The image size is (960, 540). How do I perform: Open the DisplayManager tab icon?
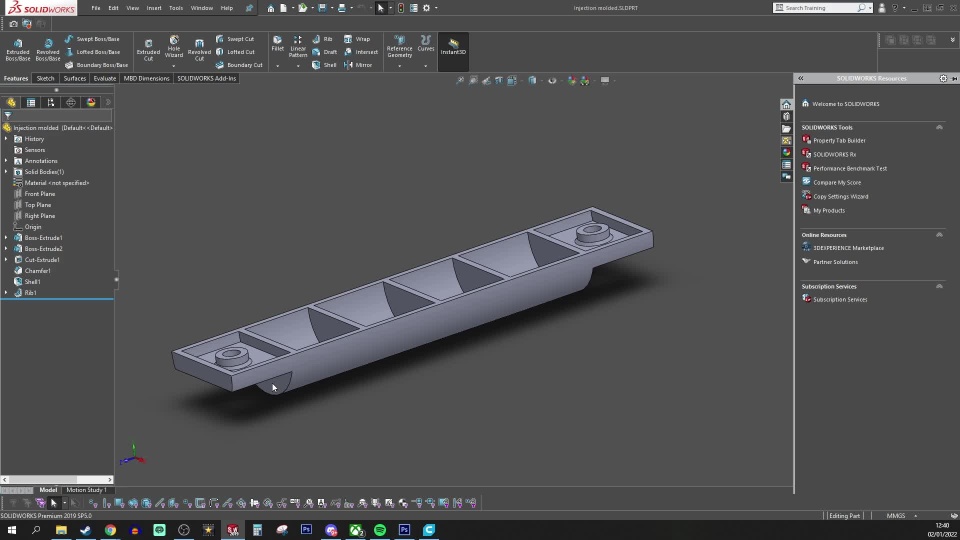[91, 102]
